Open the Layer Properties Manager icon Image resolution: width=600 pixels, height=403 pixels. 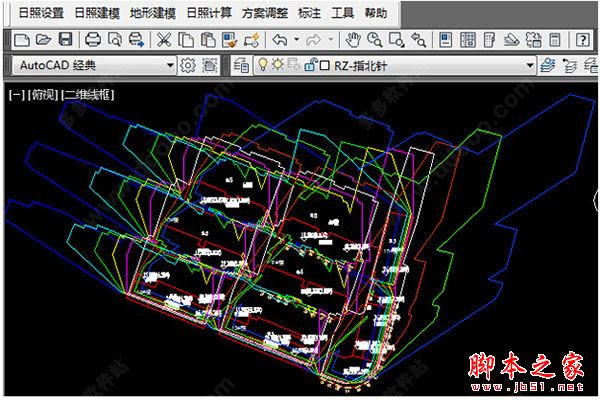241,66
